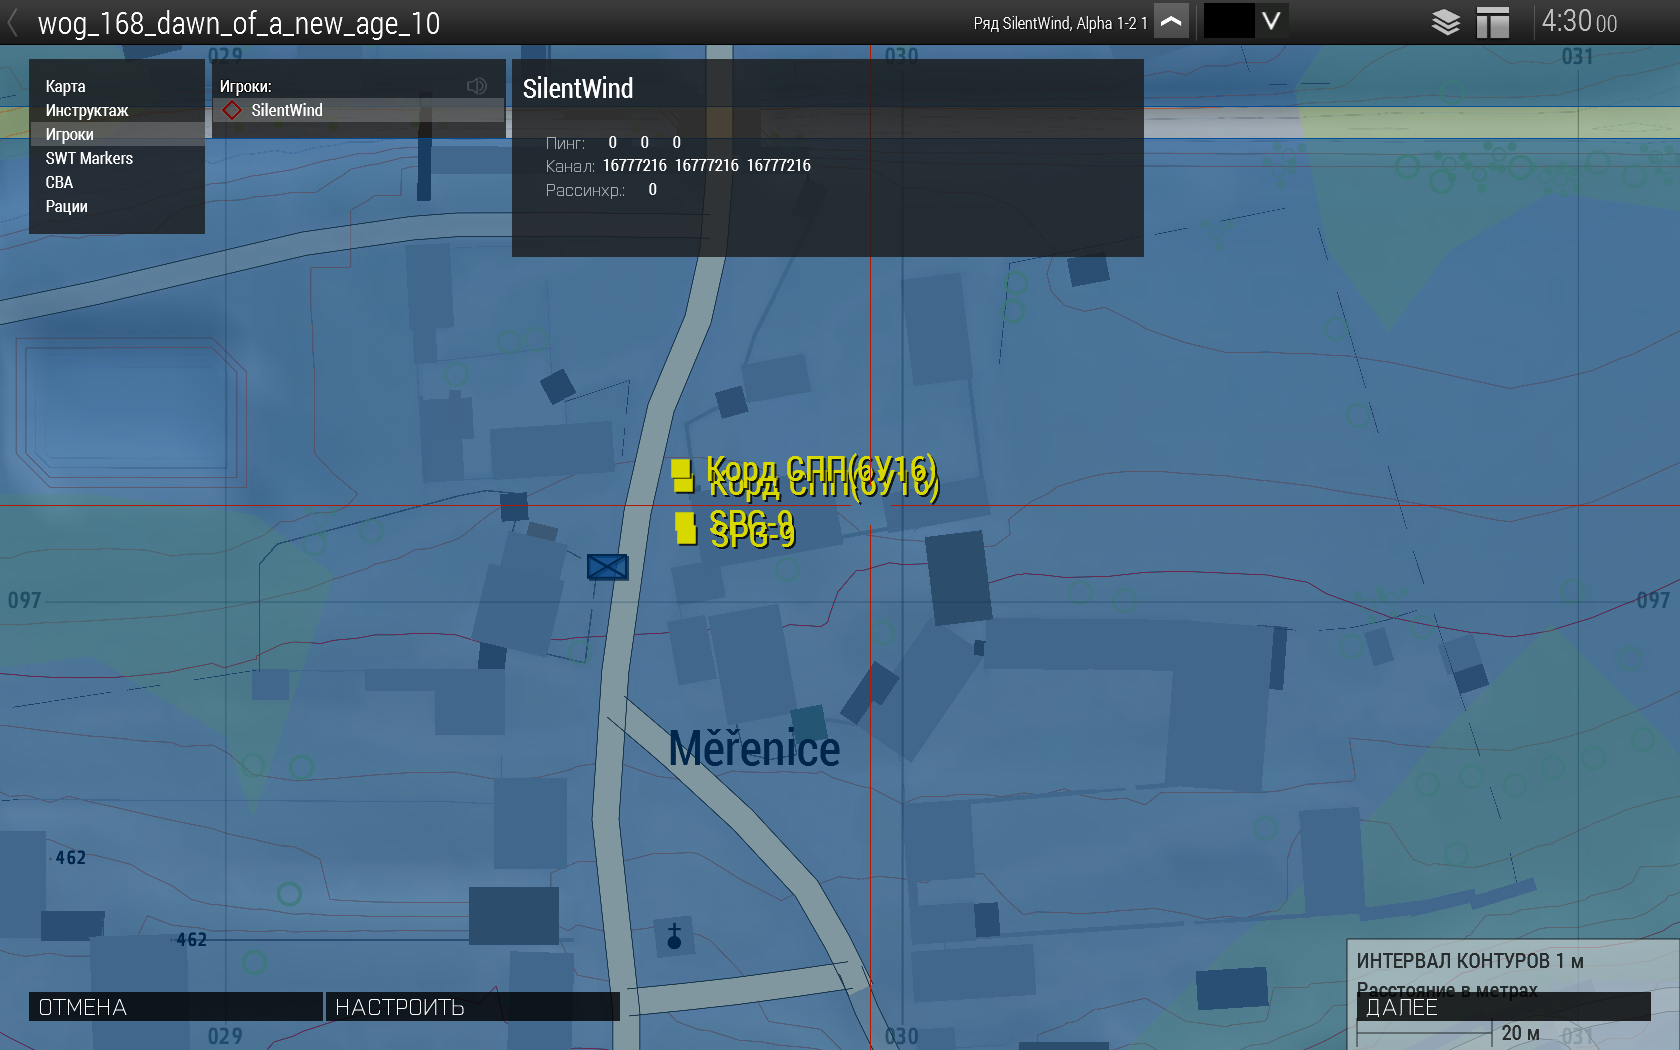Click the map textures layers icon
1680x1050 pixels.
pos(1445,22)
